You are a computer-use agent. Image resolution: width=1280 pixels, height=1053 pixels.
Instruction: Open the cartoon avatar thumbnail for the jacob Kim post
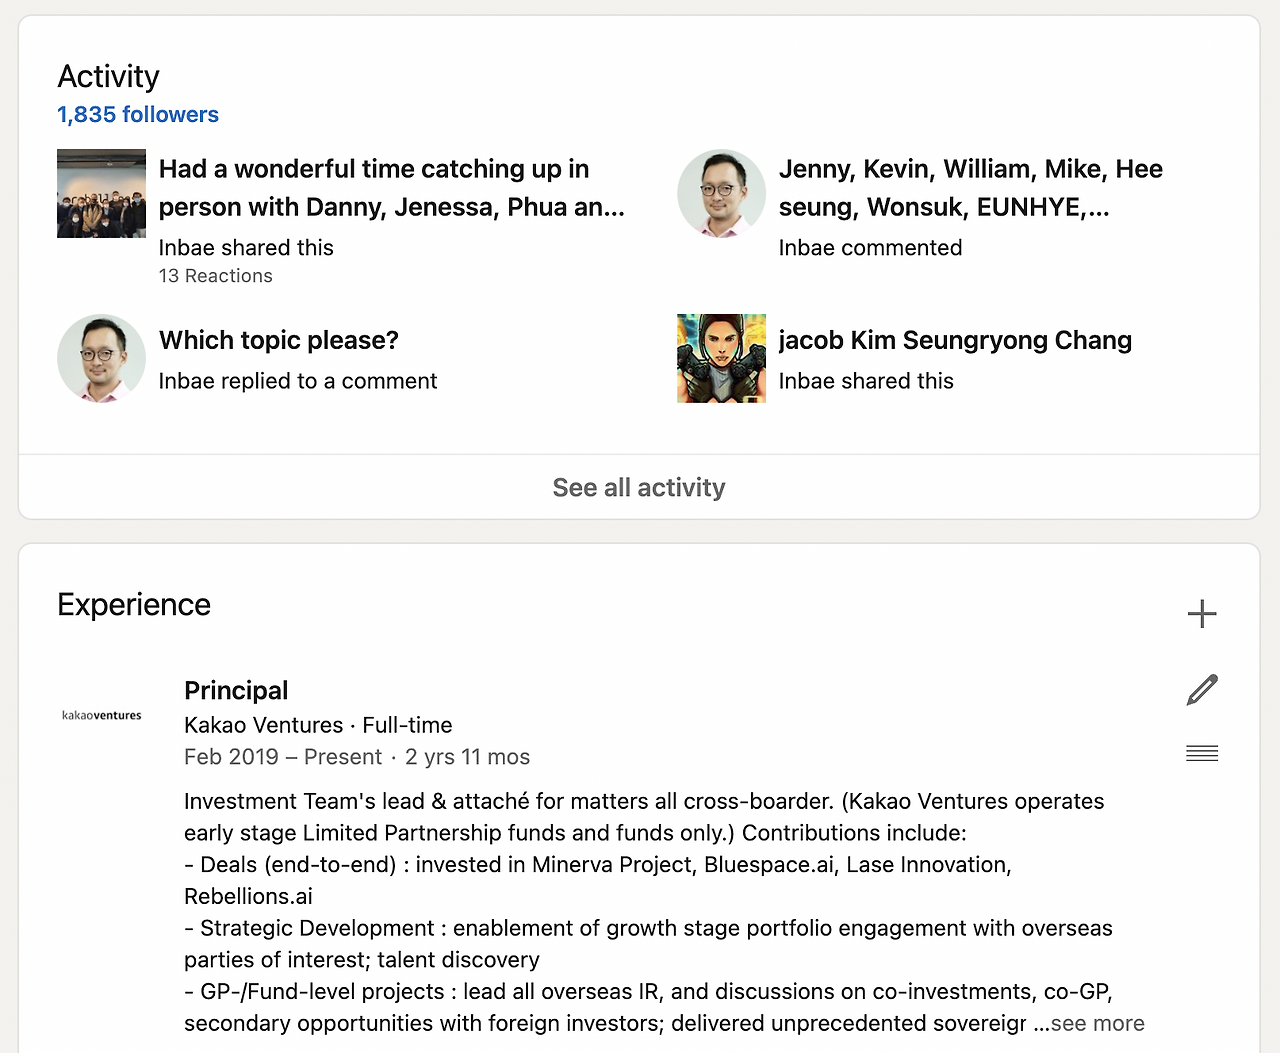721,359
